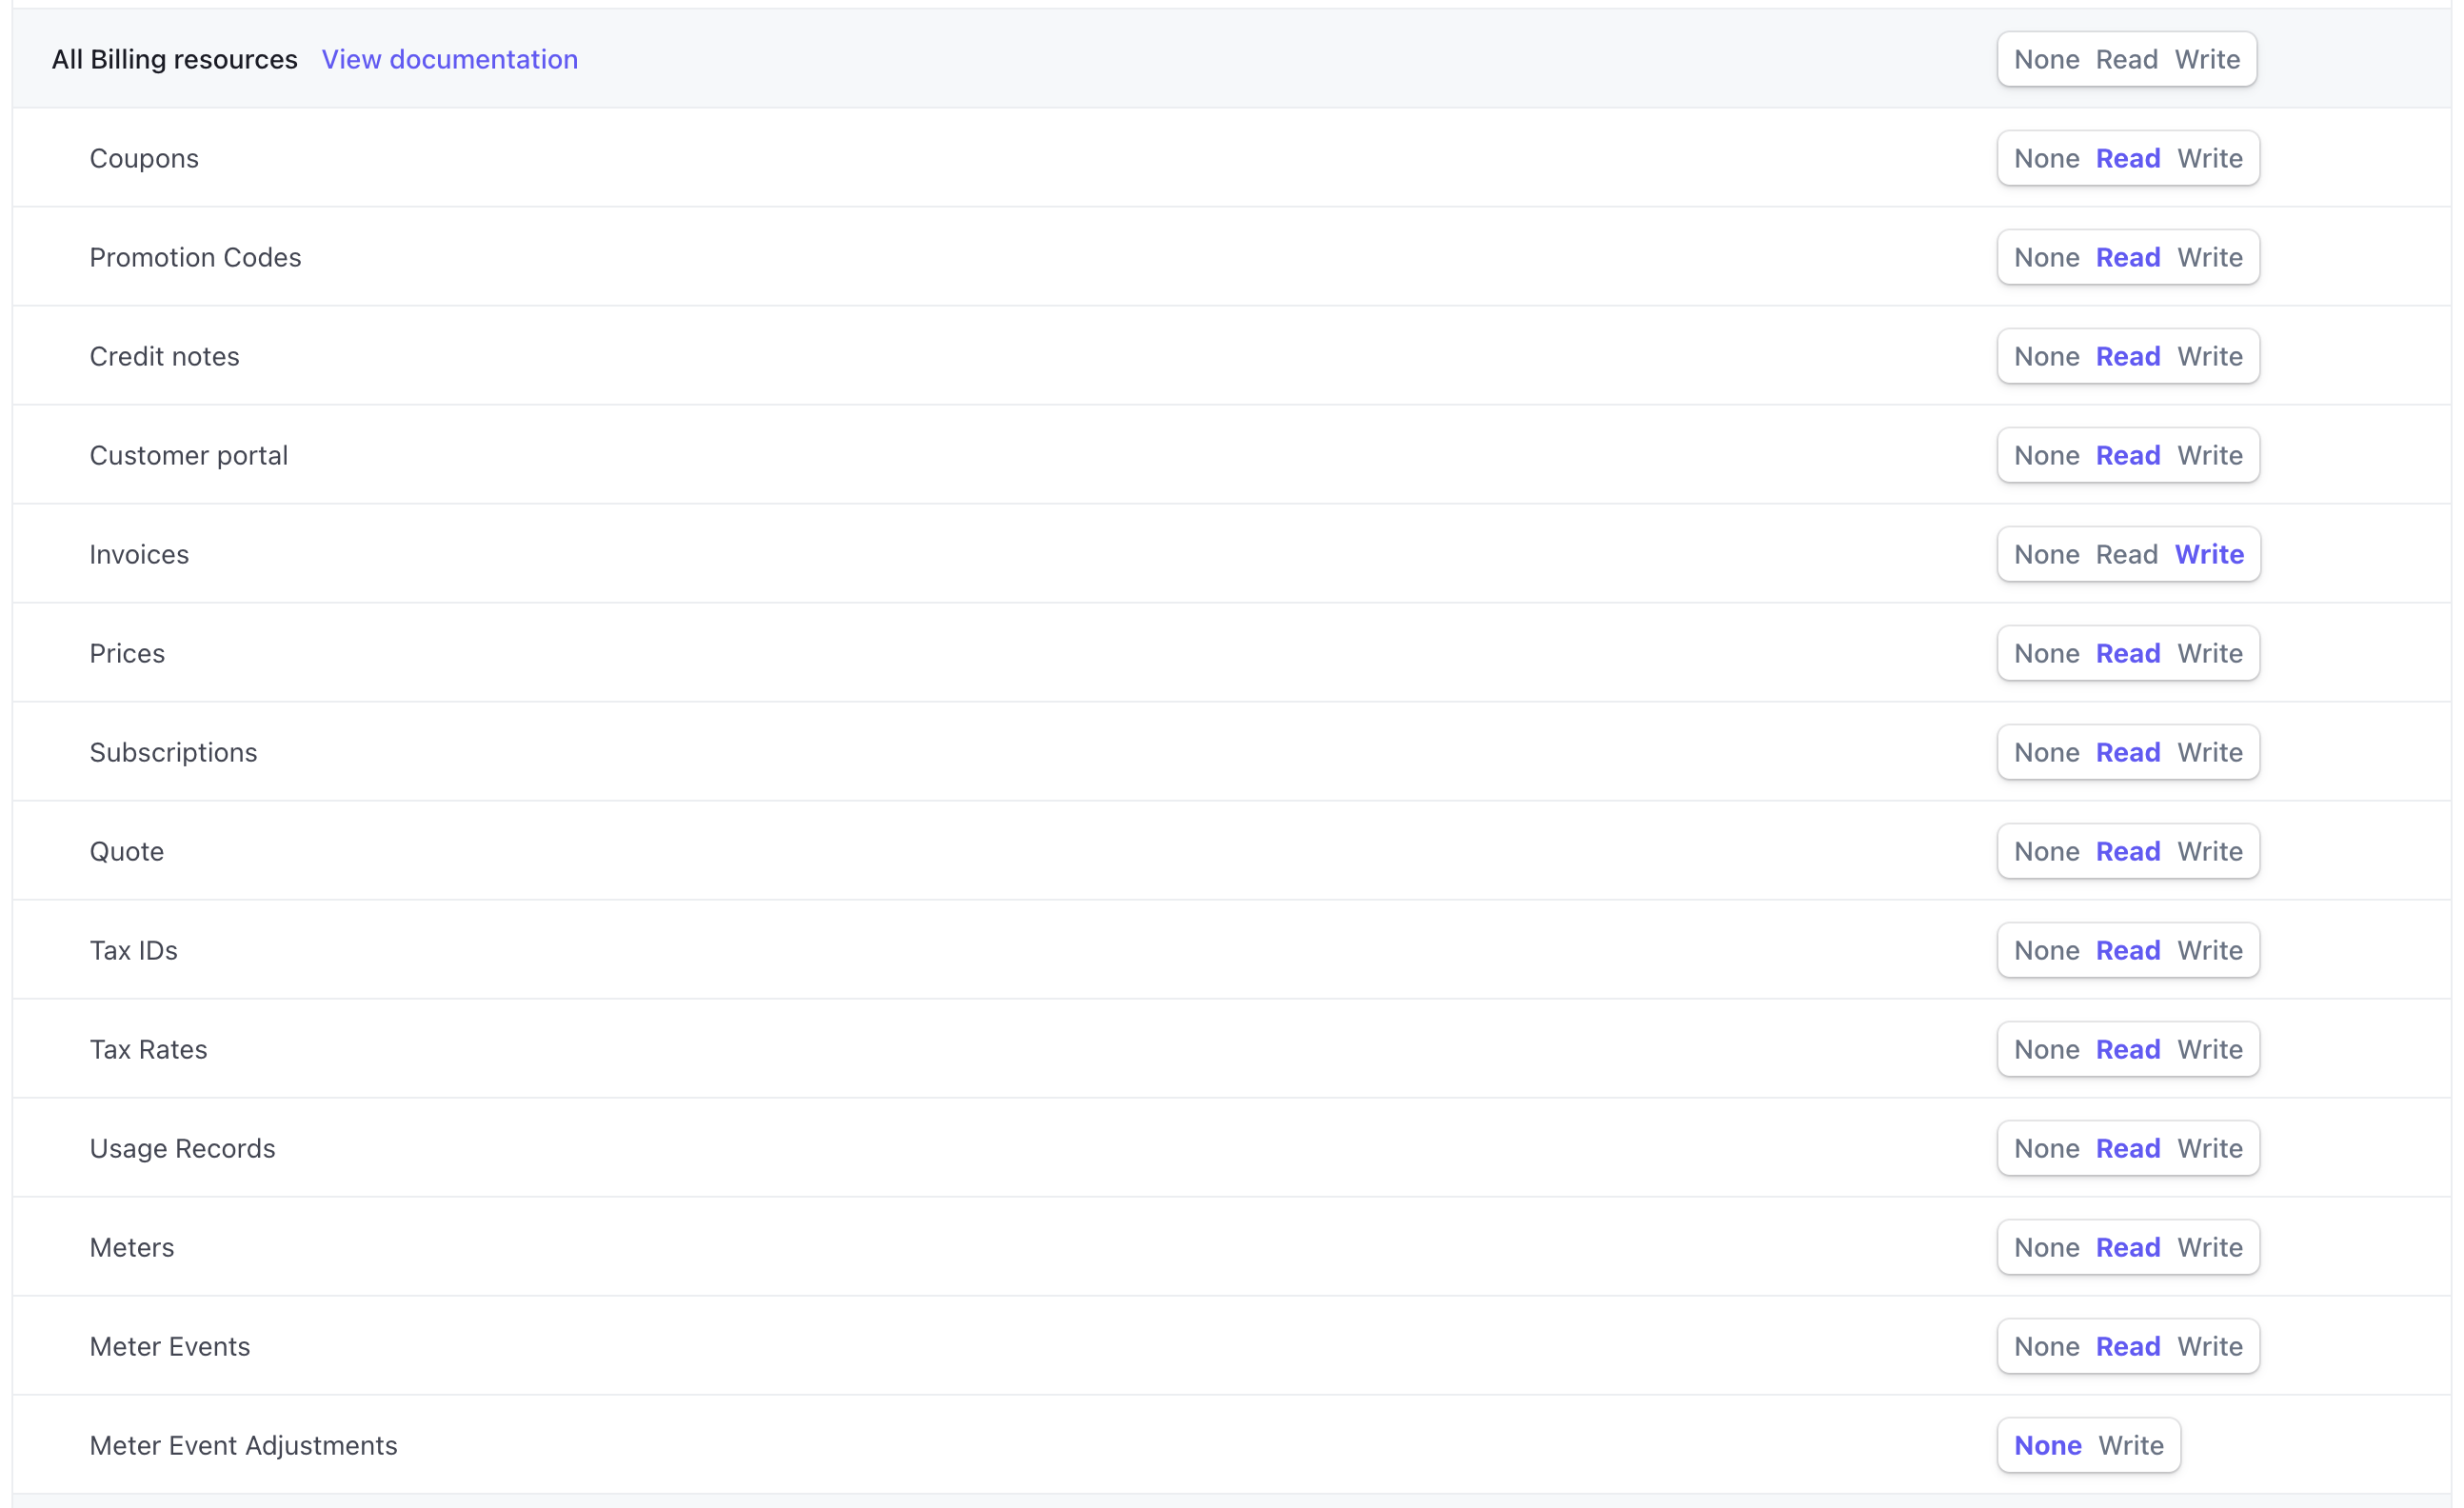Image resolution: width=2464 pixels, height=1508 pixels.
Task: Grant Write access to Credit notes
Action: click(x=2210, y=356)
